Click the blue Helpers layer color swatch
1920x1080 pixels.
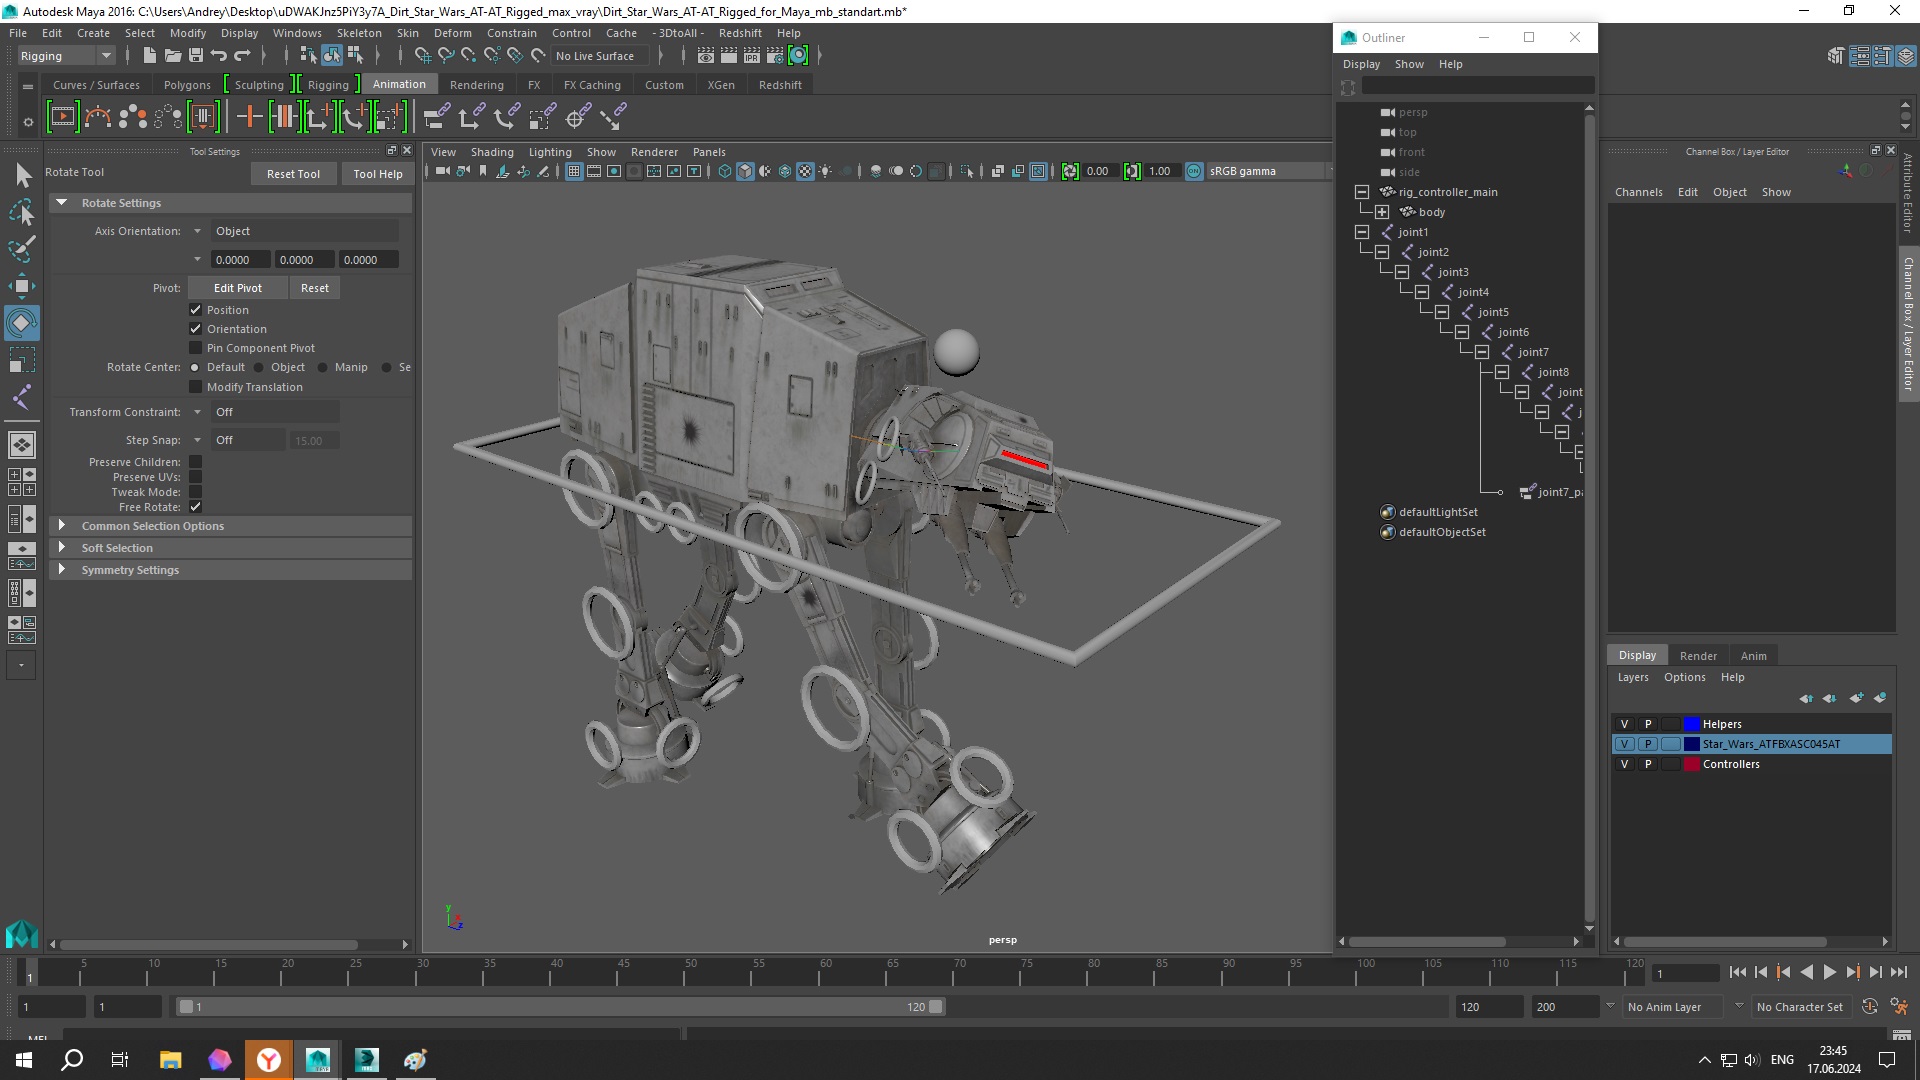[1692, 724]
